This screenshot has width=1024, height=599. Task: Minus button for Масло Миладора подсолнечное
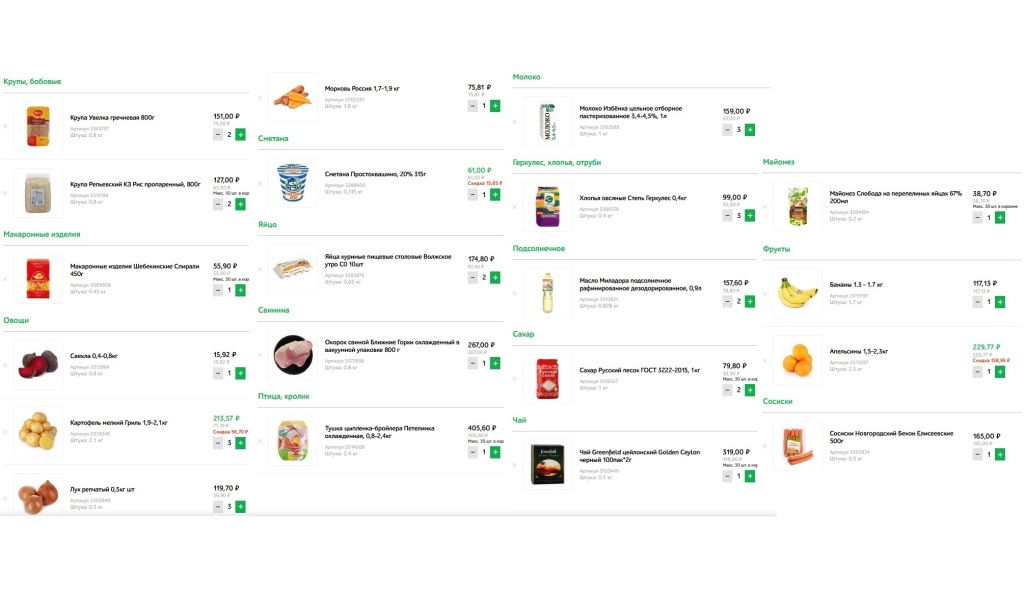(x=728, y=301)
